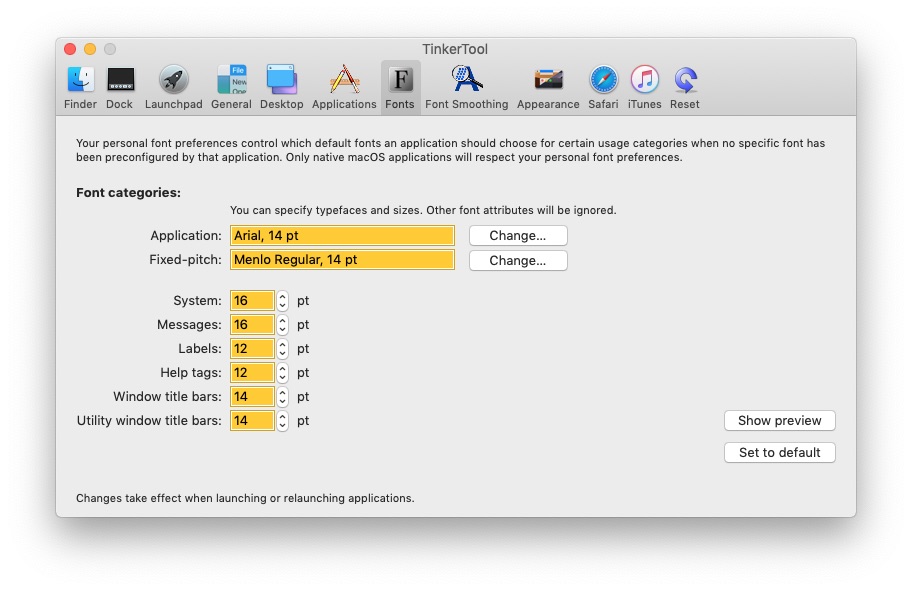
Task: Focus the Window title bars size field
Action: [252, 397]
